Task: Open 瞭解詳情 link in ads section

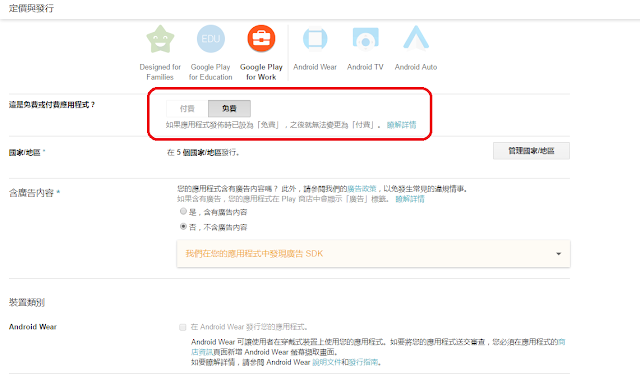Action: (x=410, y=199)
